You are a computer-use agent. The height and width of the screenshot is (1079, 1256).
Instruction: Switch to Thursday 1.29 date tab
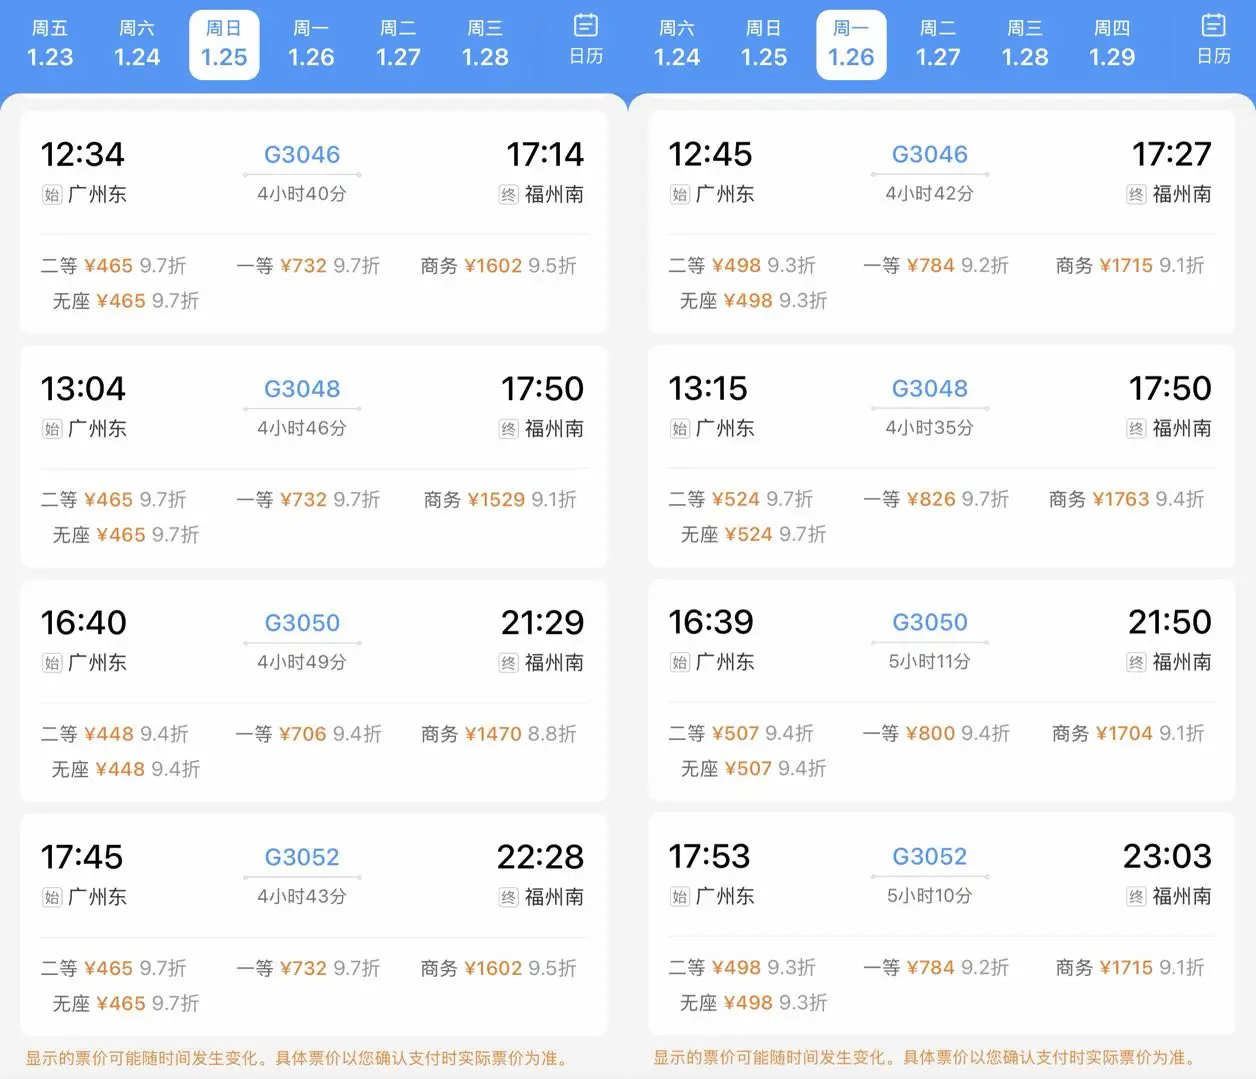(1112, 45)
